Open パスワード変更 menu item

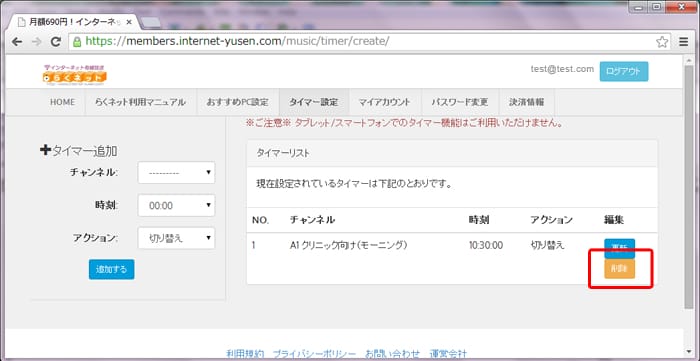coord(460,102)
